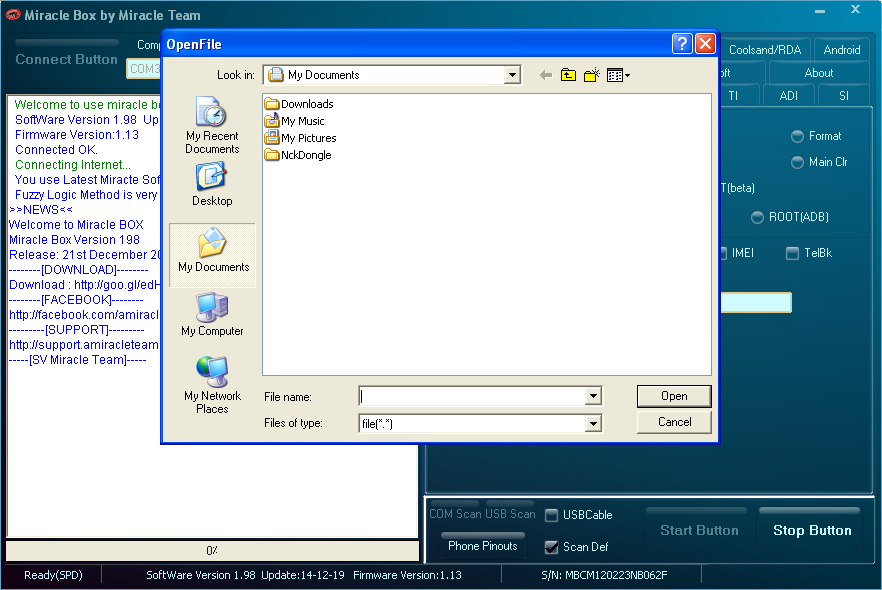The image size is (882, 590).
Task: Click the COM port combo box
Action: point(144,69)
